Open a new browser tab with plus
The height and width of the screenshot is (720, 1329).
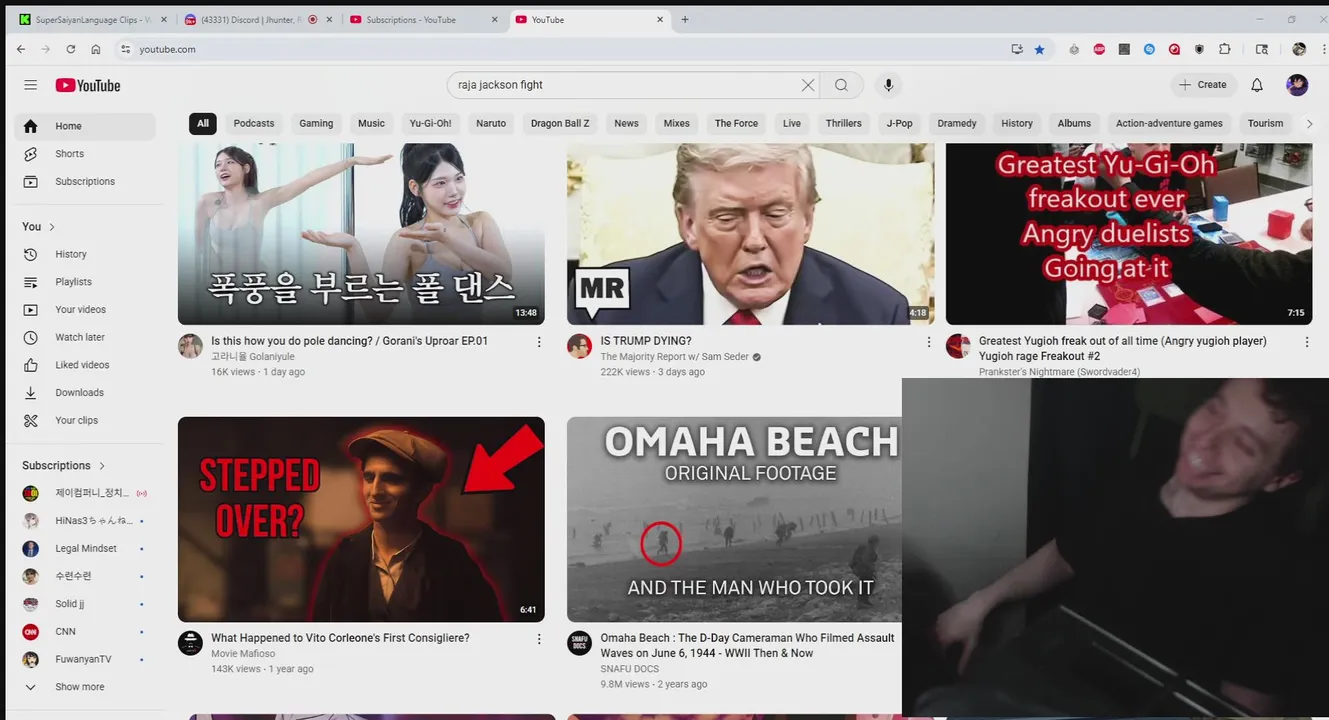(x=685, y=19)
